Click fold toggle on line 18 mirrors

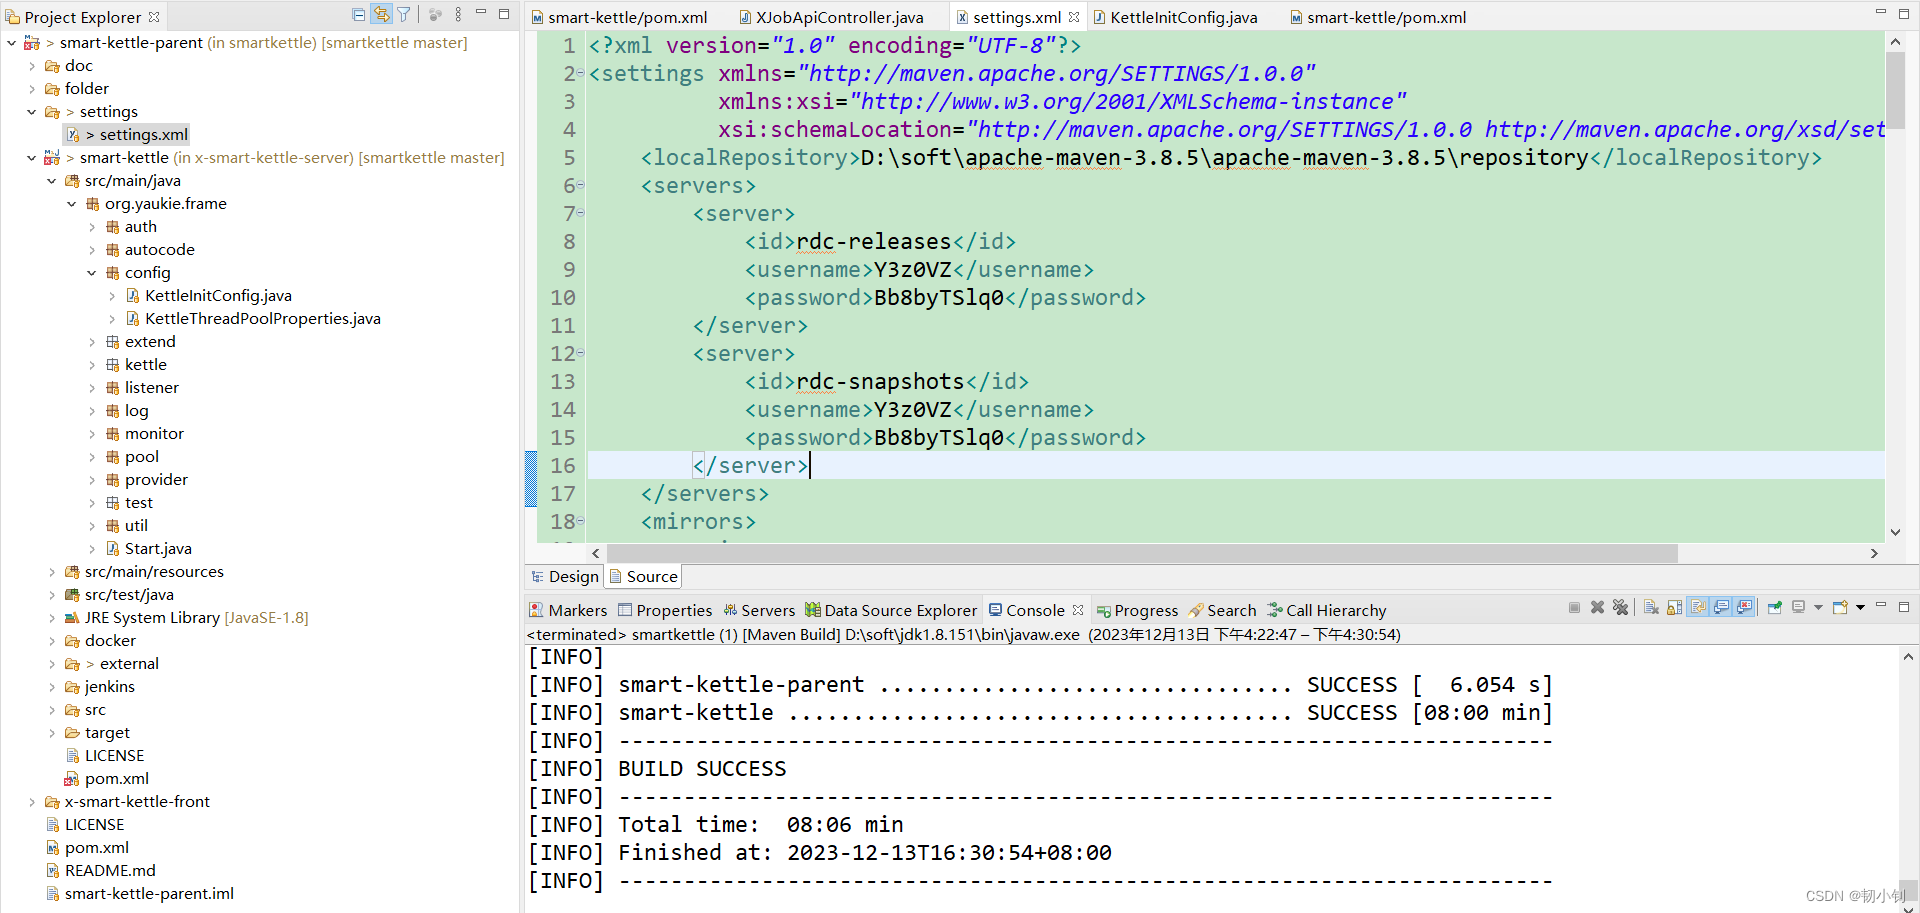click(x=580, y=521)
